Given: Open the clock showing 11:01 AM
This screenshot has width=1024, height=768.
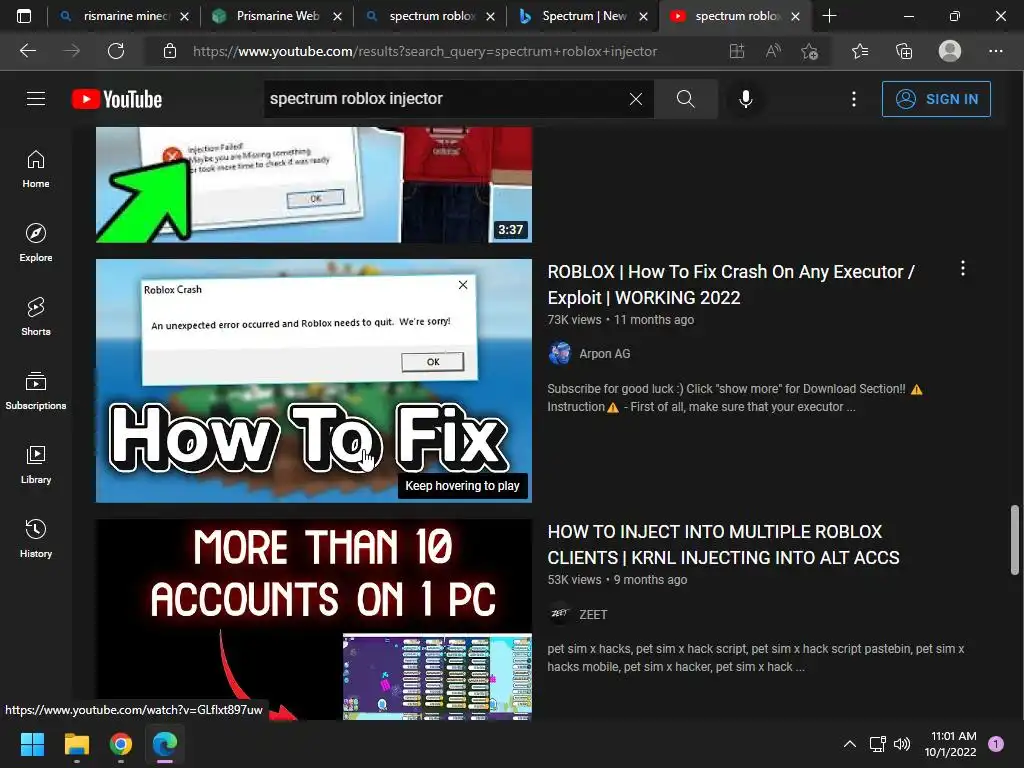Looking at the screenshot, I should point(951,744).
